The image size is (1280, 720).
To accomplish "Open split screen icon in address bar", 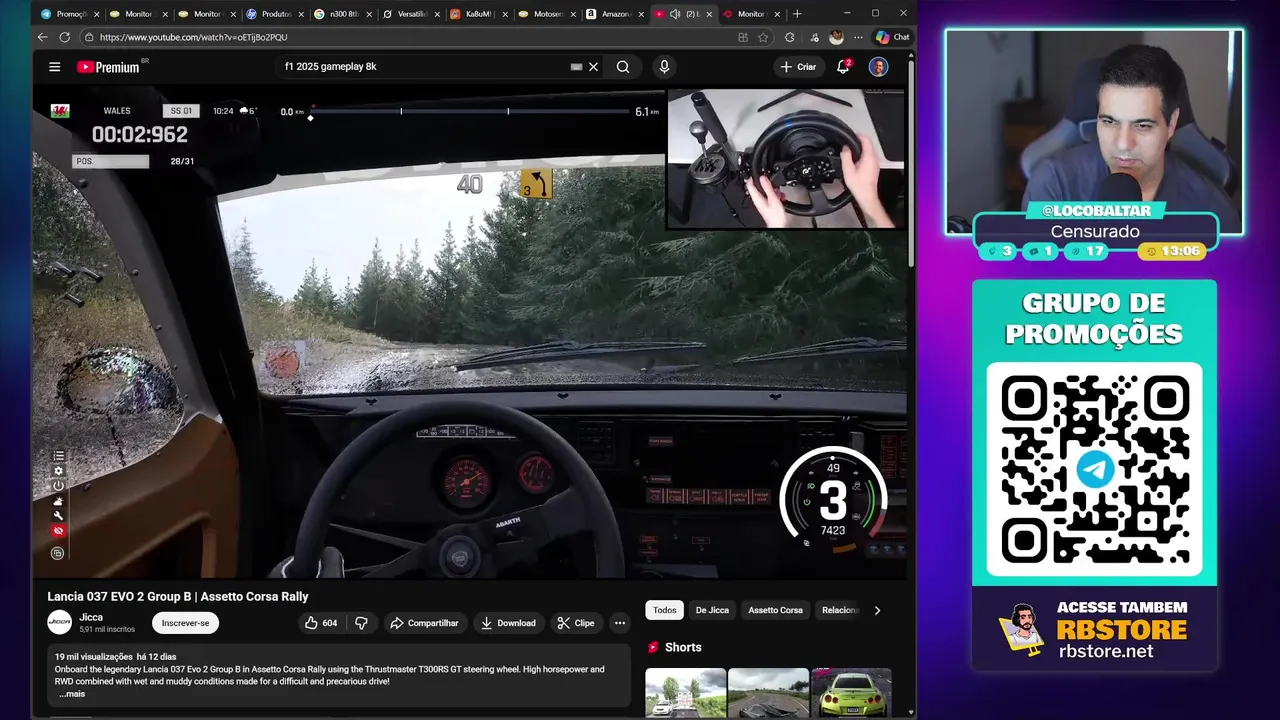I will pos(742,37).
